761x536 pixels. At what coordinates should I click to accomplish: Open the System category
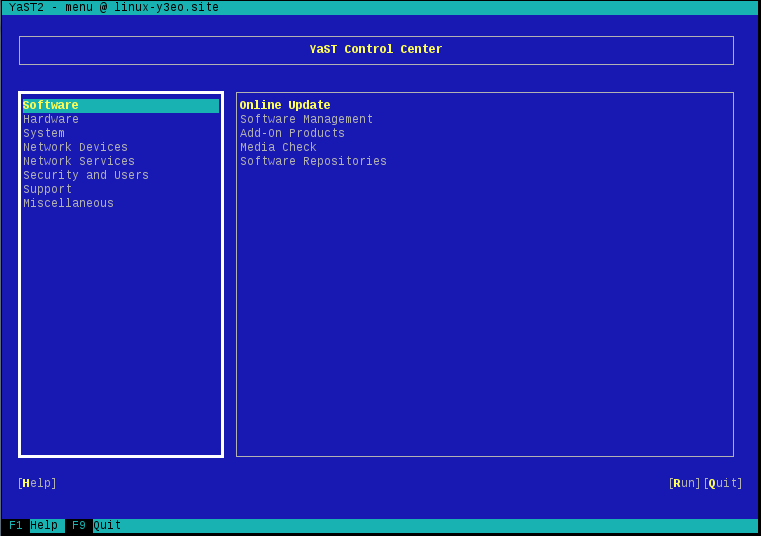click(44, 134)
